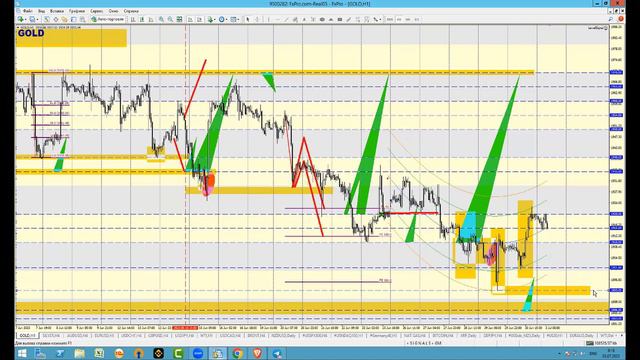Open Brave browser from the taskbar
The width and height of the screenshot is (640, 360).
(257, 353)
